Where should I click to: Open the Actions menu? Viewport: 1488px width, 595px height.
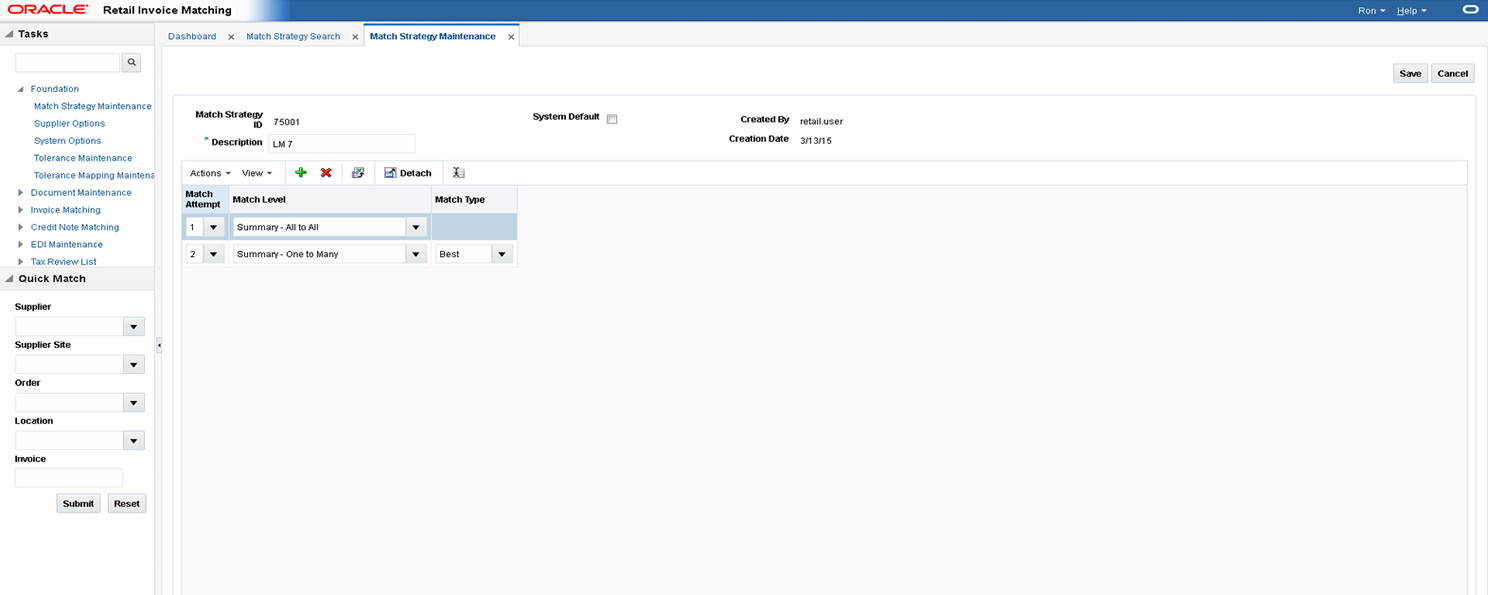210,173
